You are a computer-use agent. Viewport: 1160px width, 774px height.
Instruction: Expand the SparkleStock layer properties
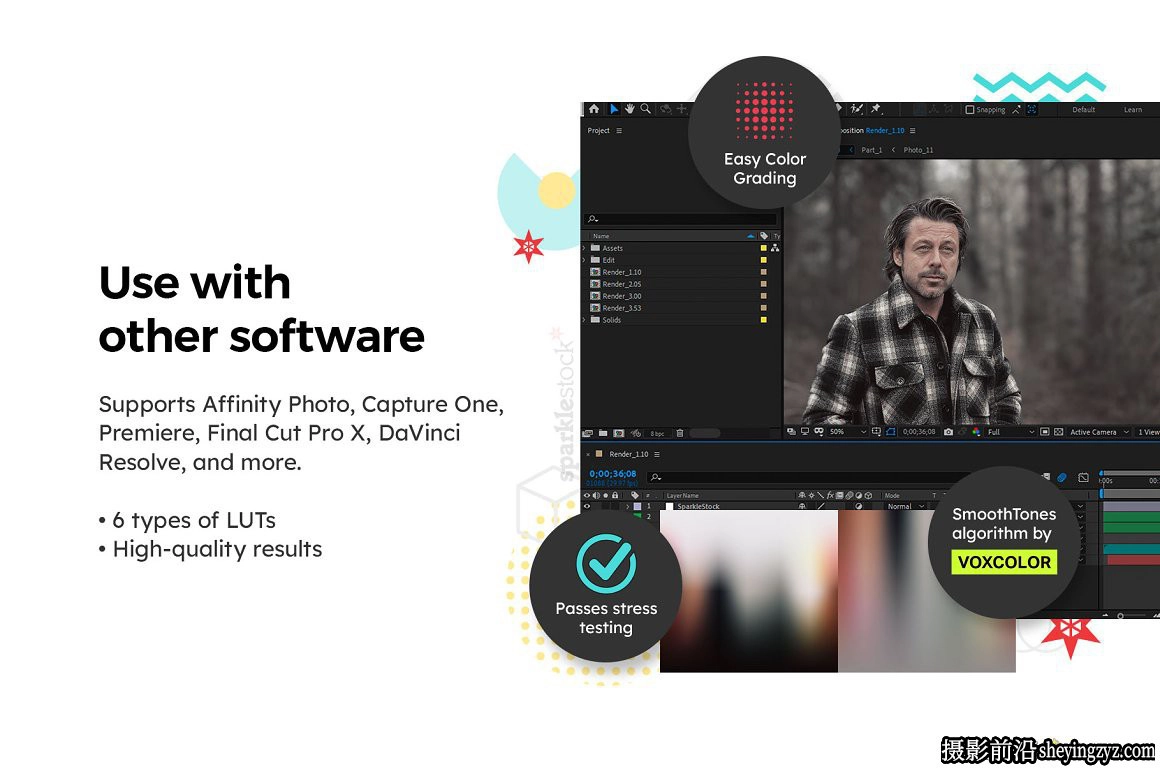[x=628, y=507]
